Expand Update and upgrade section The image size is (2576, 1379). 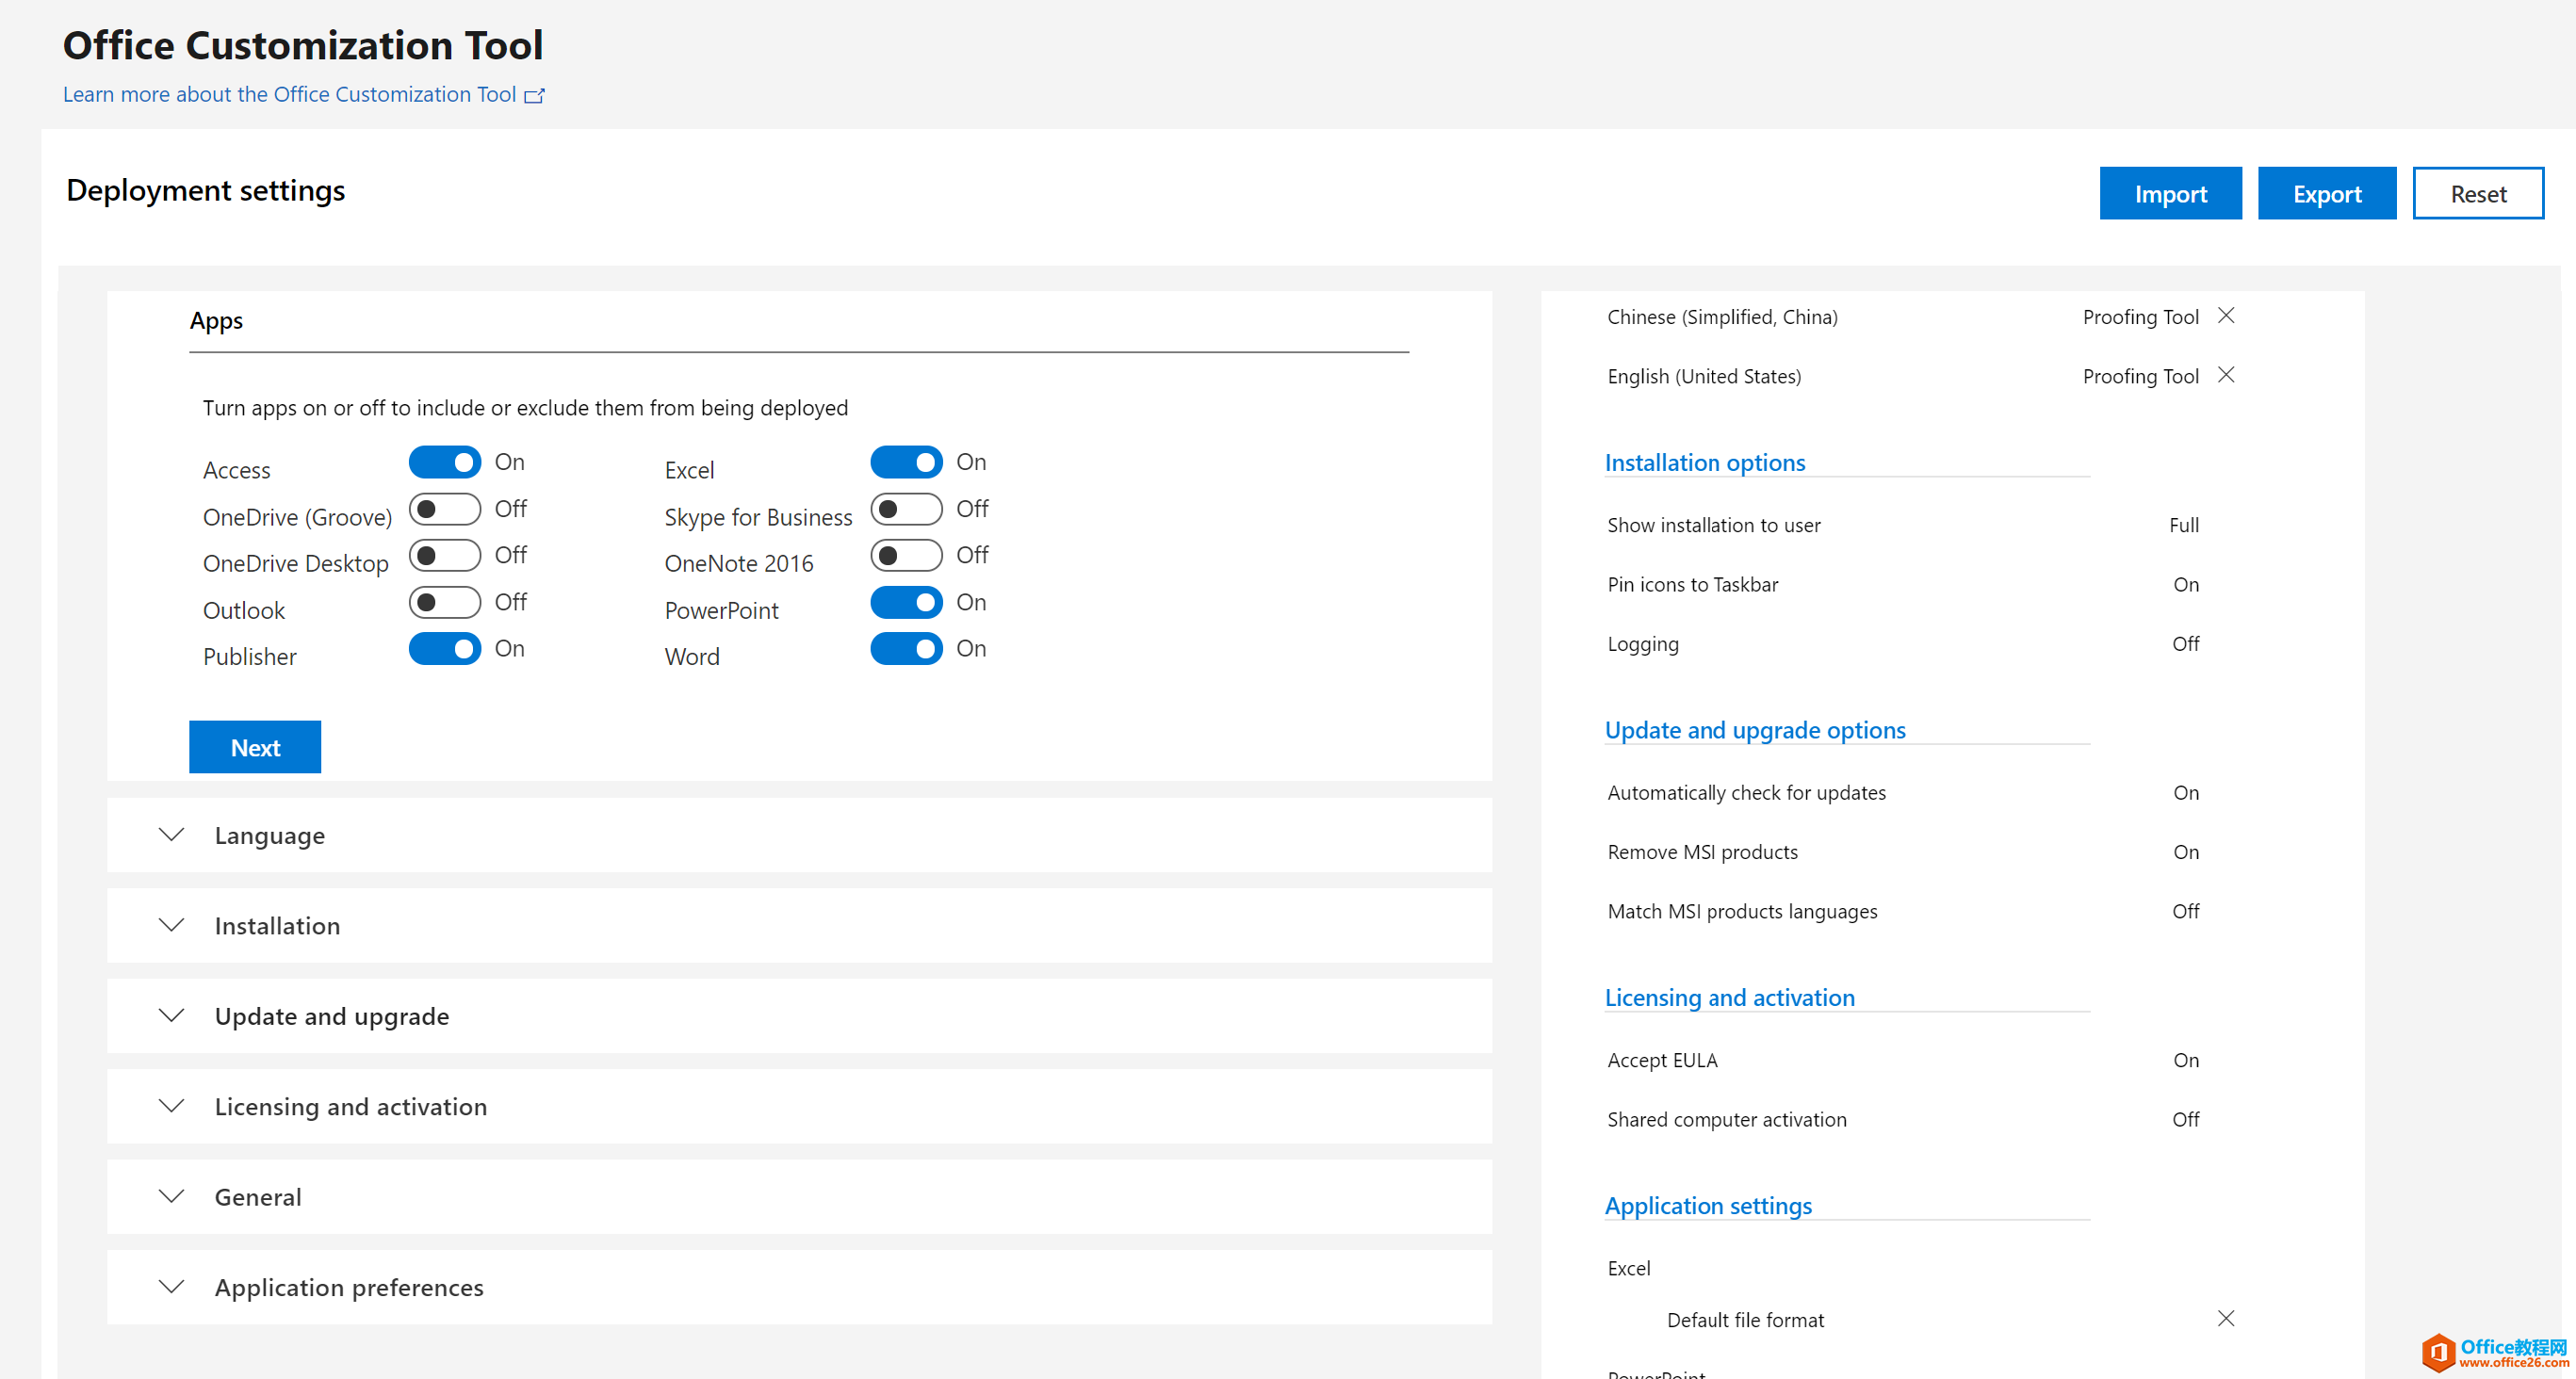pyautogui.click(x=331, y=1016)
